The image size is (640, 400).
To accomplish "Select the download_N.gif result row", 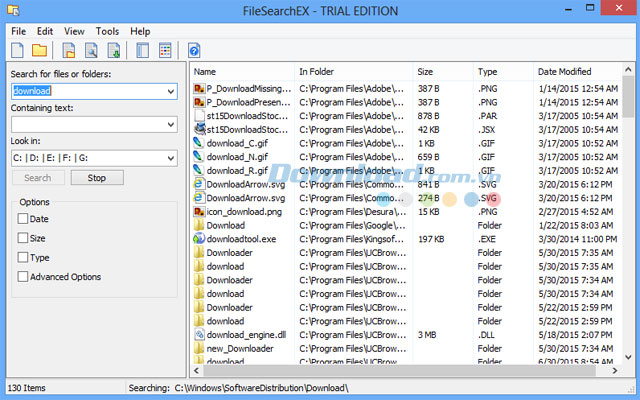I will point(407,157).
